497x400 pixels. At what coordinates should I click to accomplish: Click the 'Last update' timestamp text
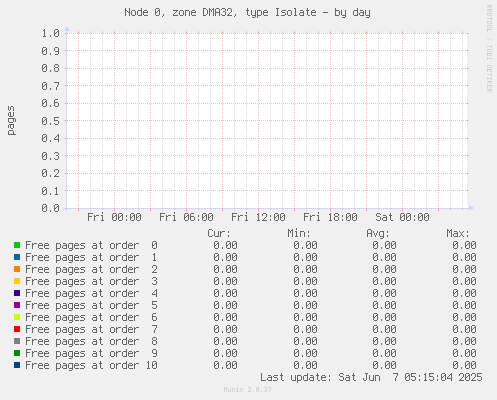tap(371, 378)
